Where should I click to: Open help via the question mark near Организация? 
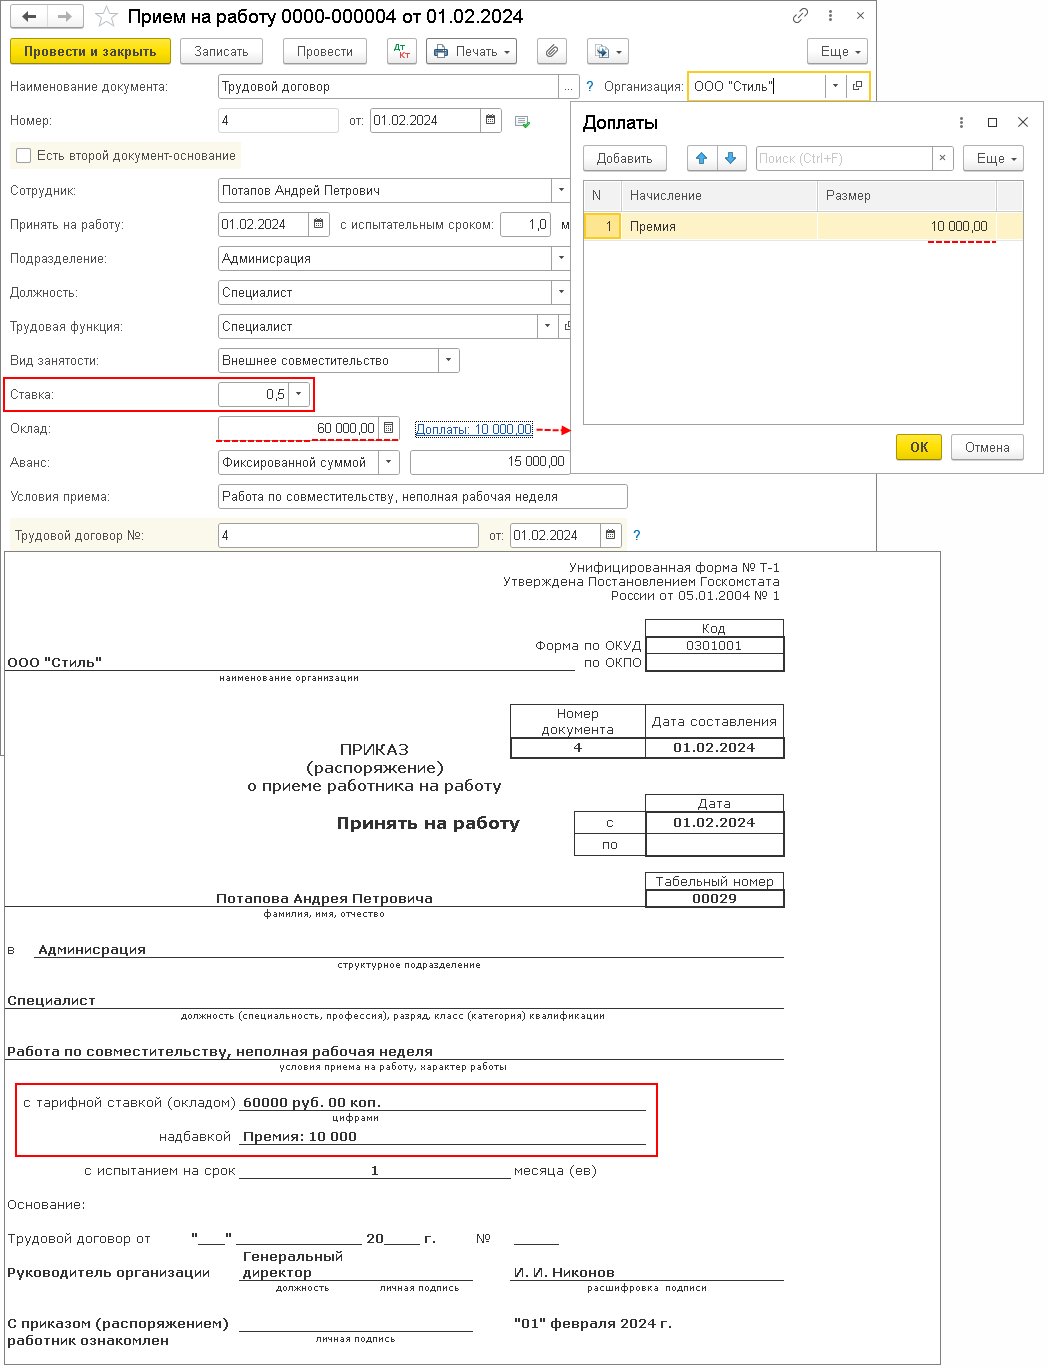(590, 86)
